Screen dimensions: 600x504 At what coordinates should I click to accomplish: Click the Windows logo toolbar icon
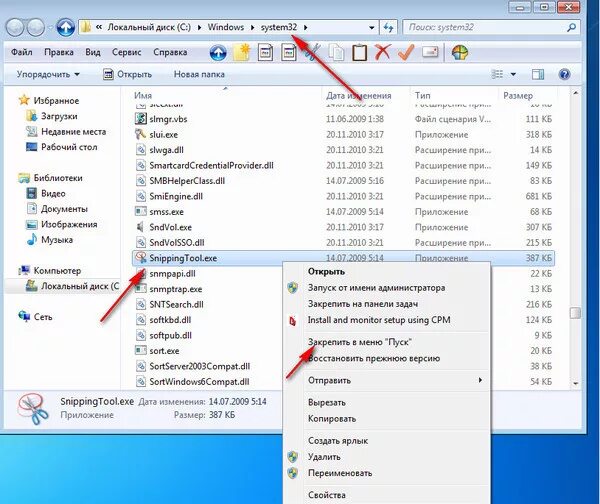460,52
